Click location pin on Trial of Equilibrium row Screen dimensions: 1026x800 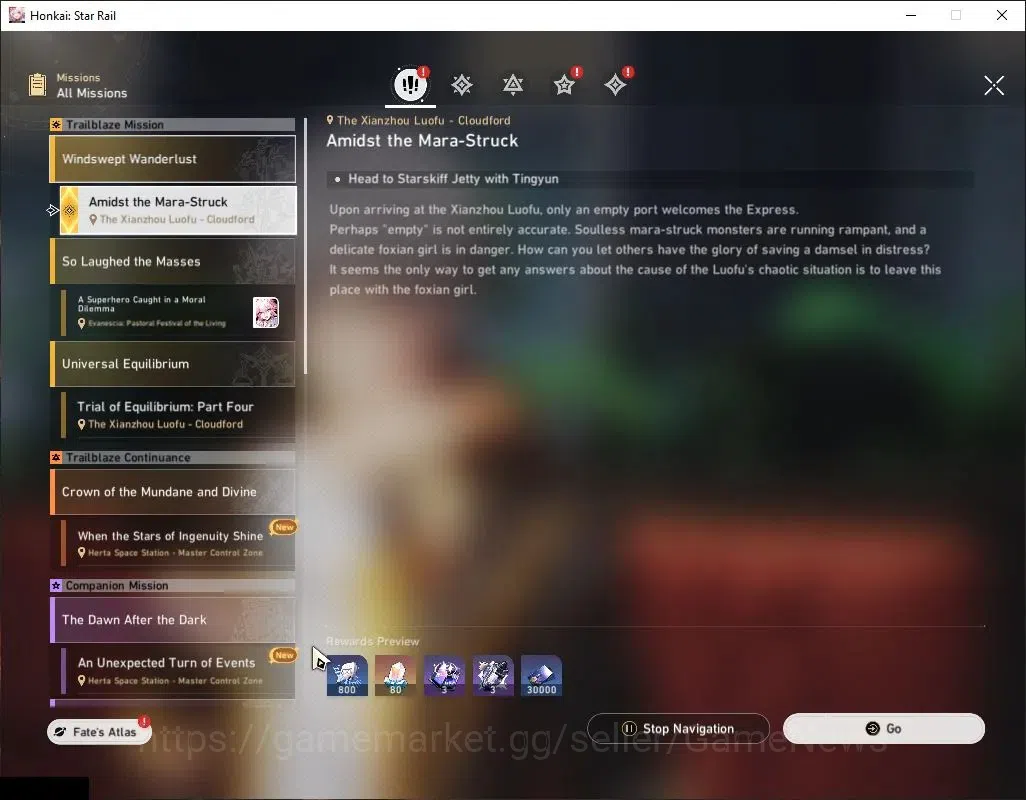[82, 425]
